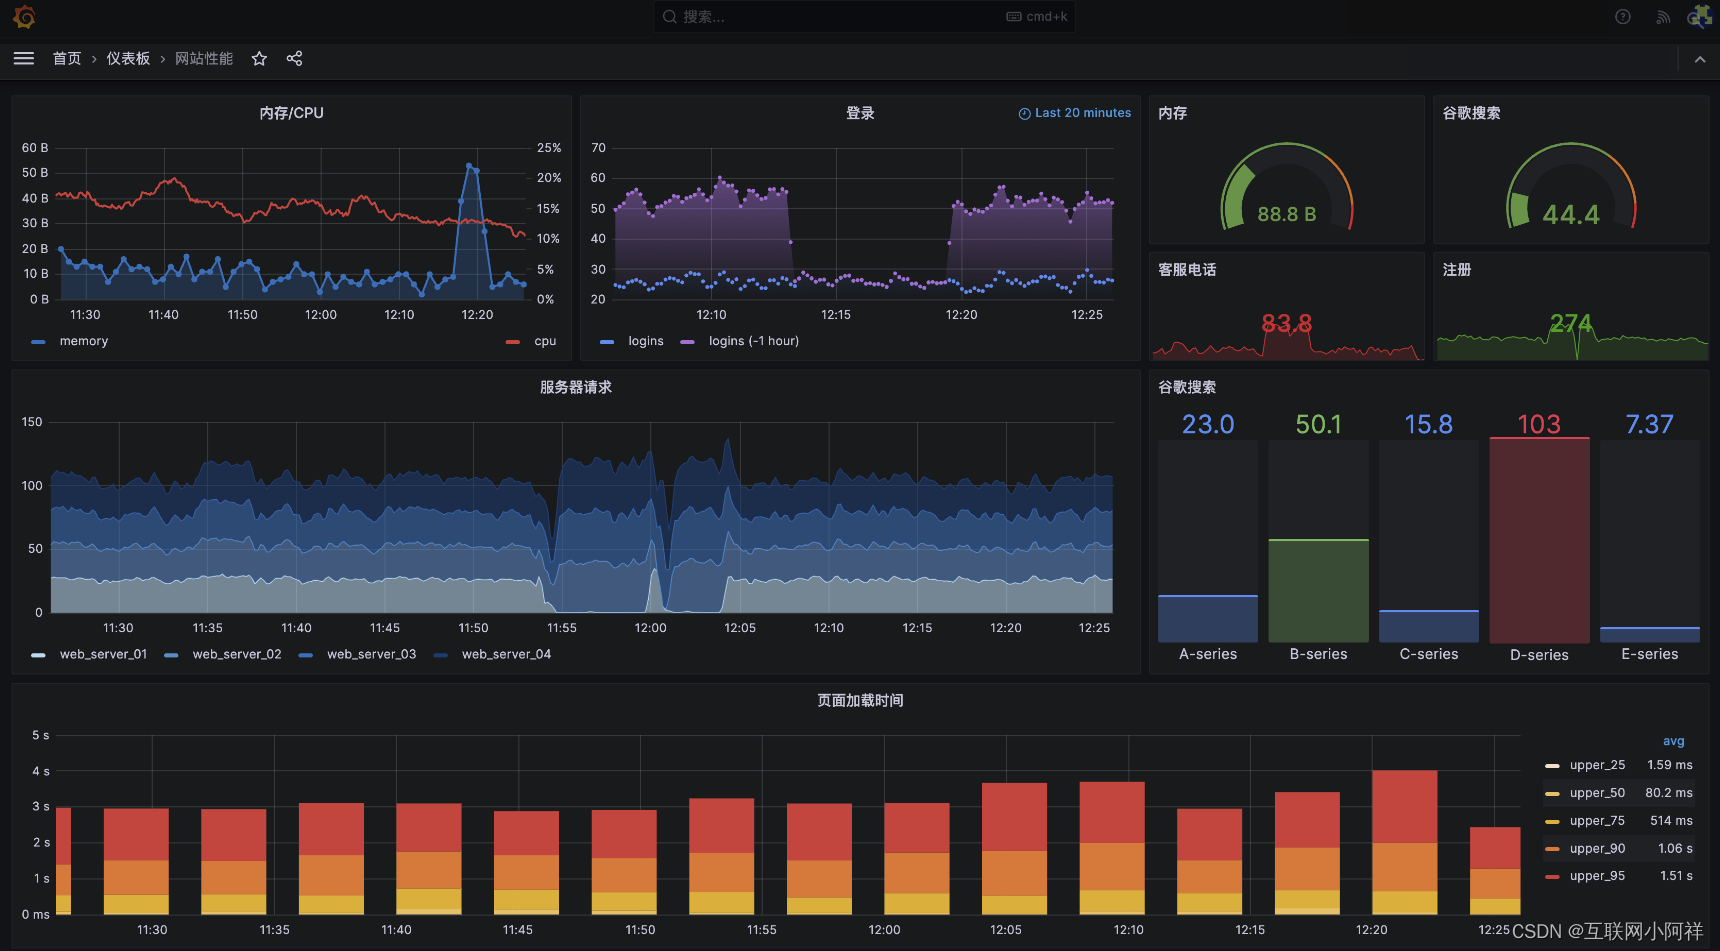
Task: Toggle web_server_01 legend series
Action: [x=103, y=654]
